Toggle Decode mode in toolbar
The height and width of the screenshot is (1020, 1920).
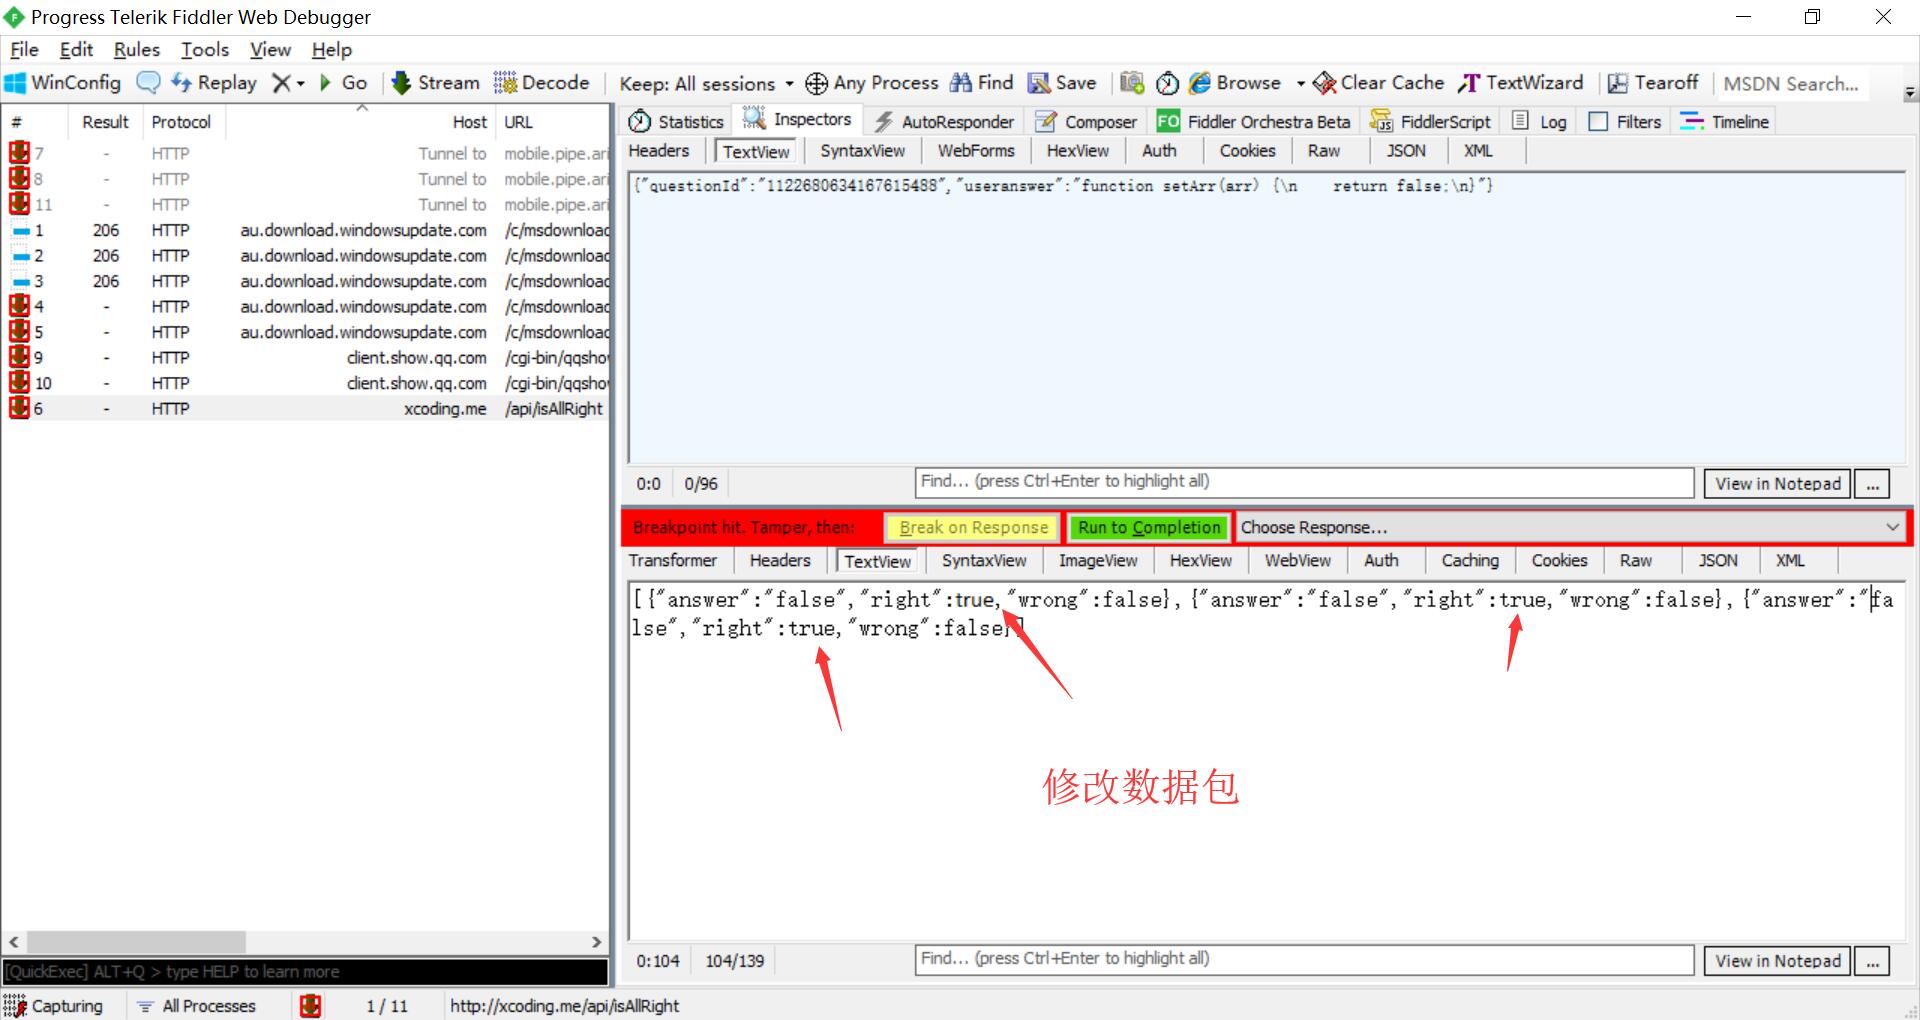[x=541, y=83]
